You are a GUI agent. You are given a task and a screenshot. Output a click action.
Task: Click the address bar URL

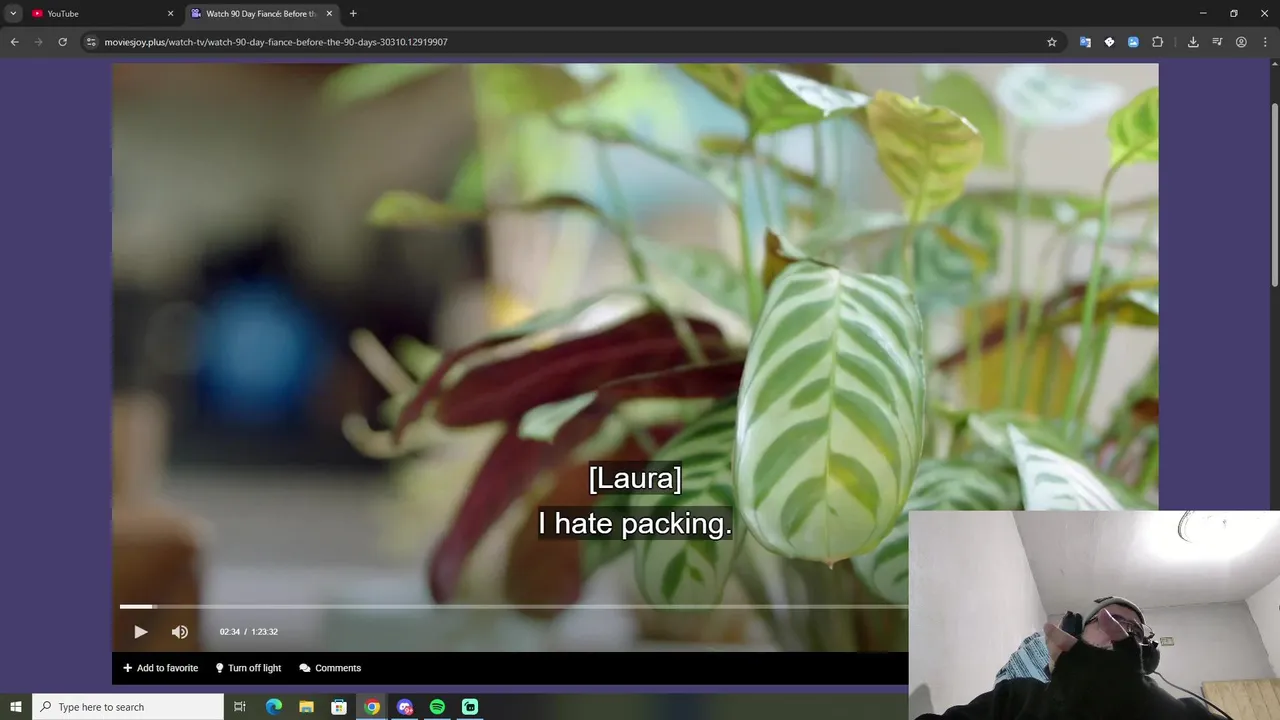tap(276, 42)
